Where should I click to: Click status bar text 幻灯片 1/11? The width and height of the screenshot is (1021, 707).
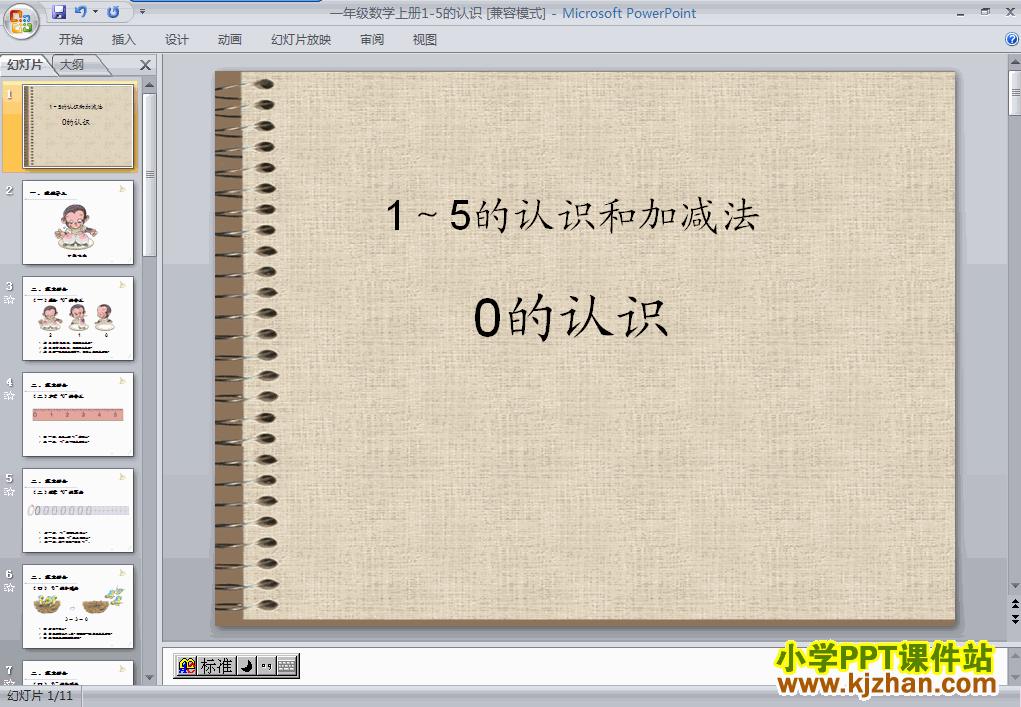[39, 696]
